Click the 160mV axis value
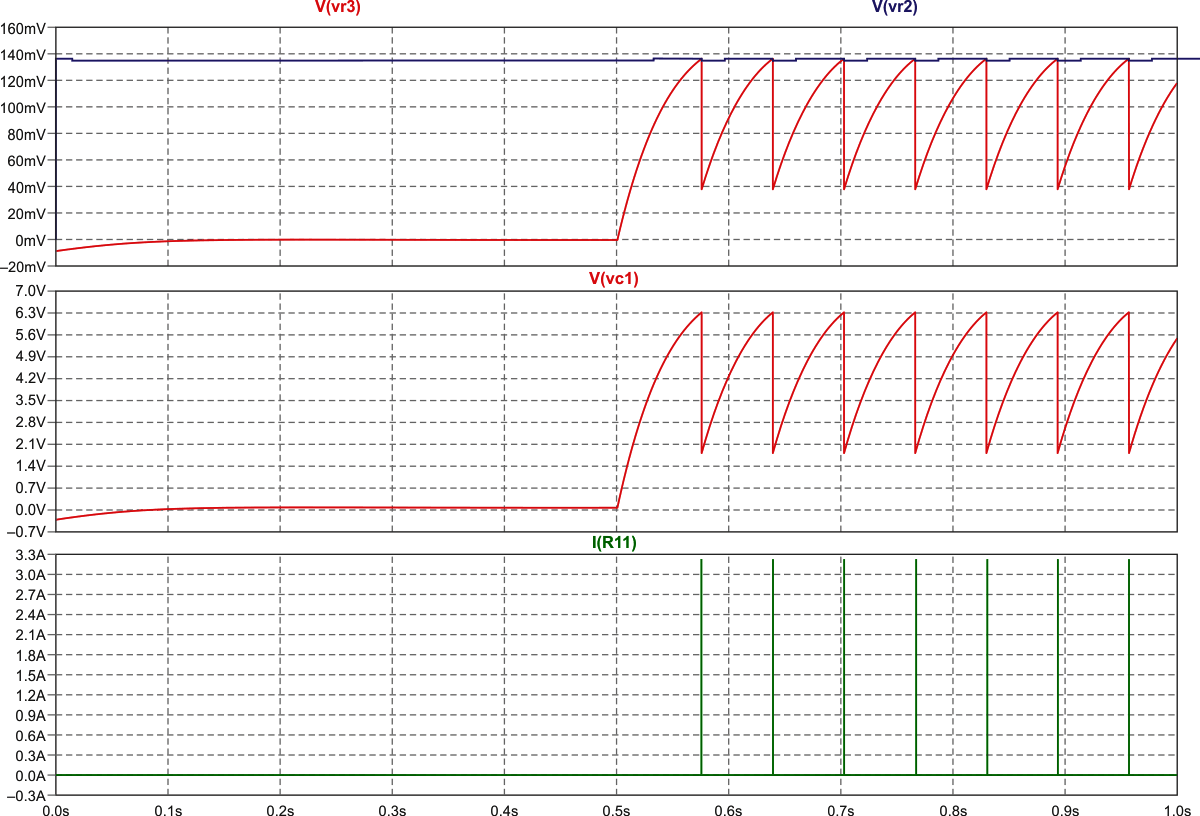 [25, 27]
